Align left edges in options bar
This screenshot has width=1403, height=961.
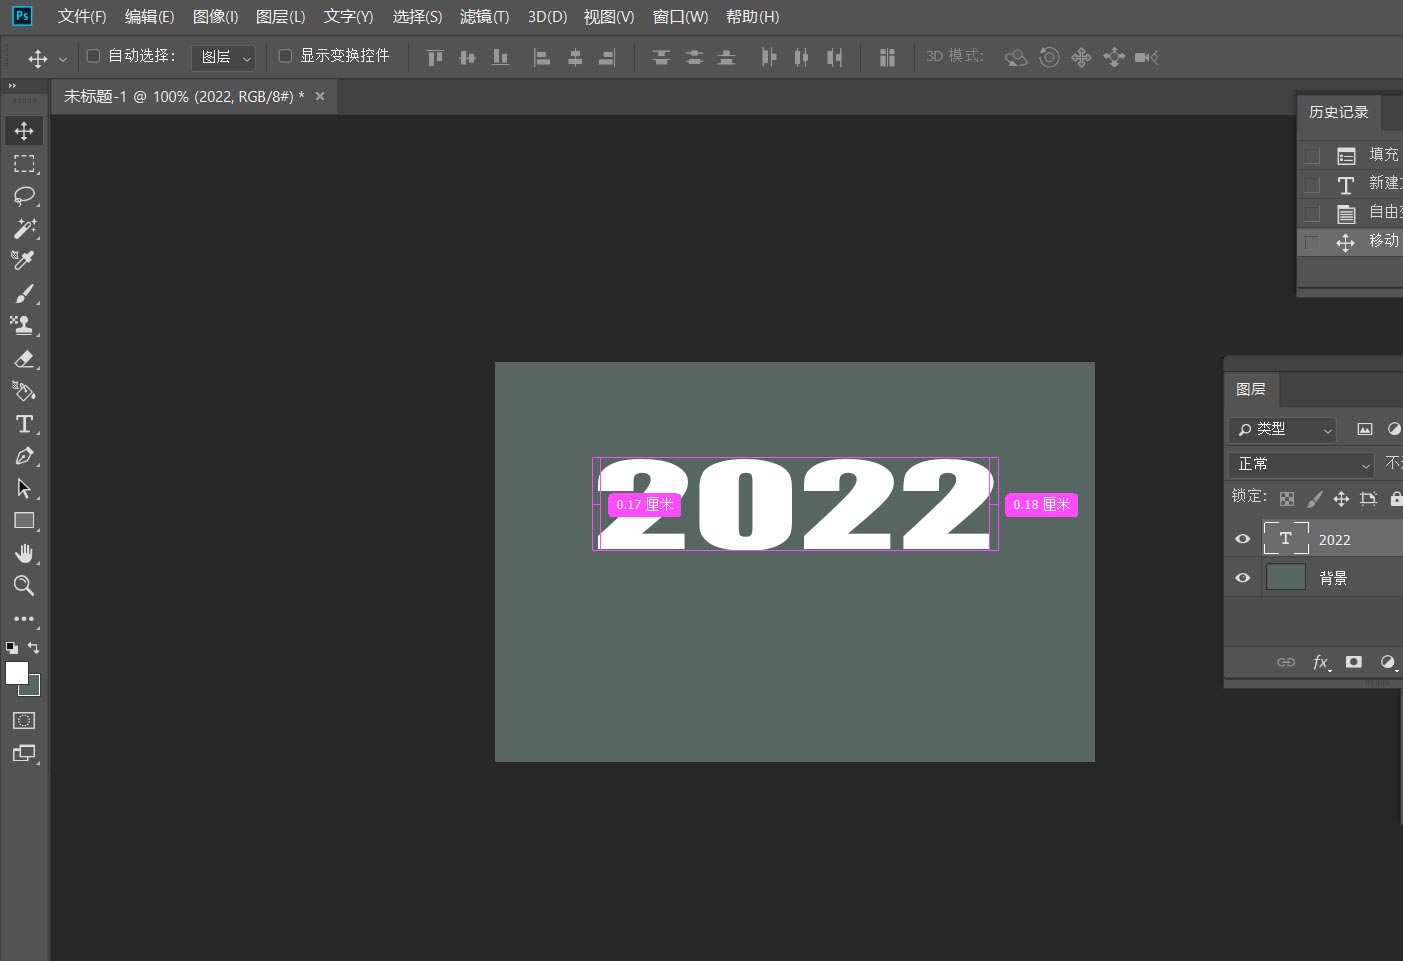541,58
